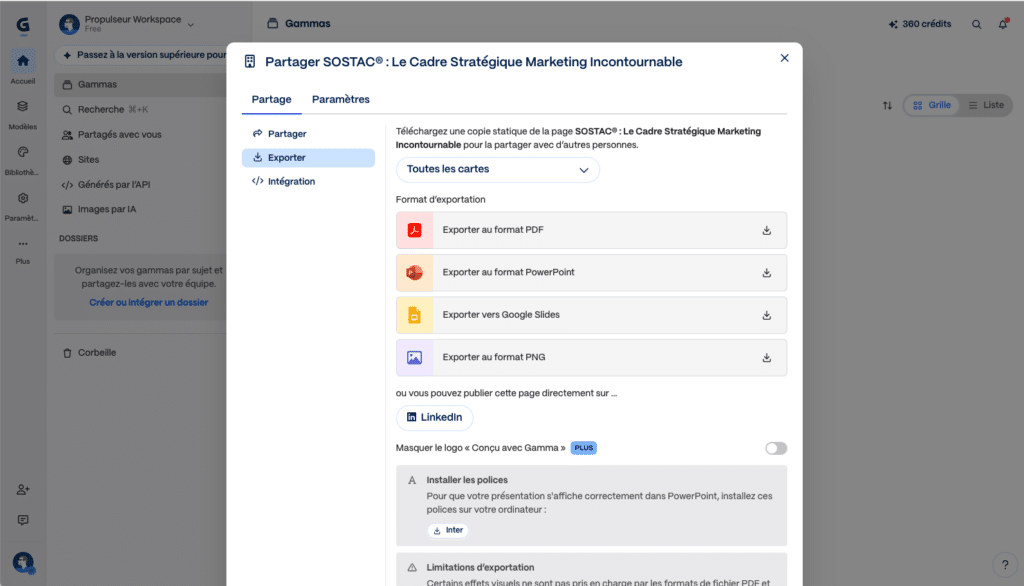The height and width of the screenshot is (586, 1024).
Task: Click the PNG image icon
Action: (414, 357)
